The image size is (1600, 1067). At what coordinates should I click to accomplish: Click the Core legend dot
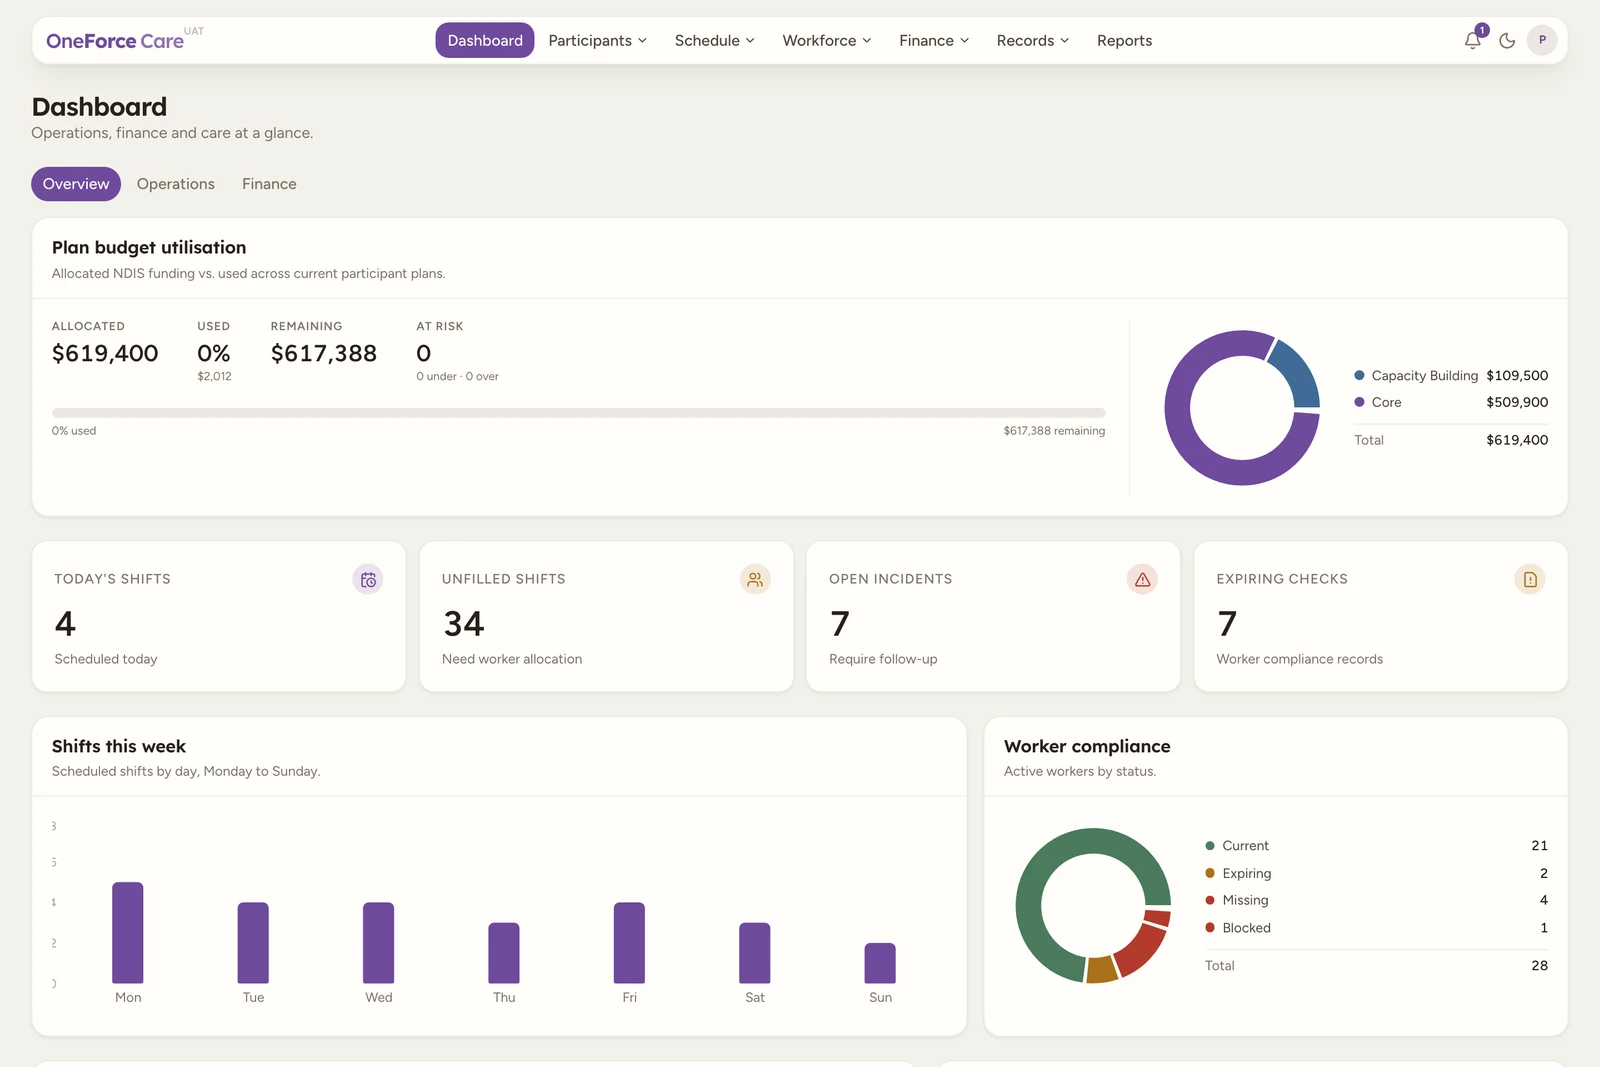pos(1359,402)
